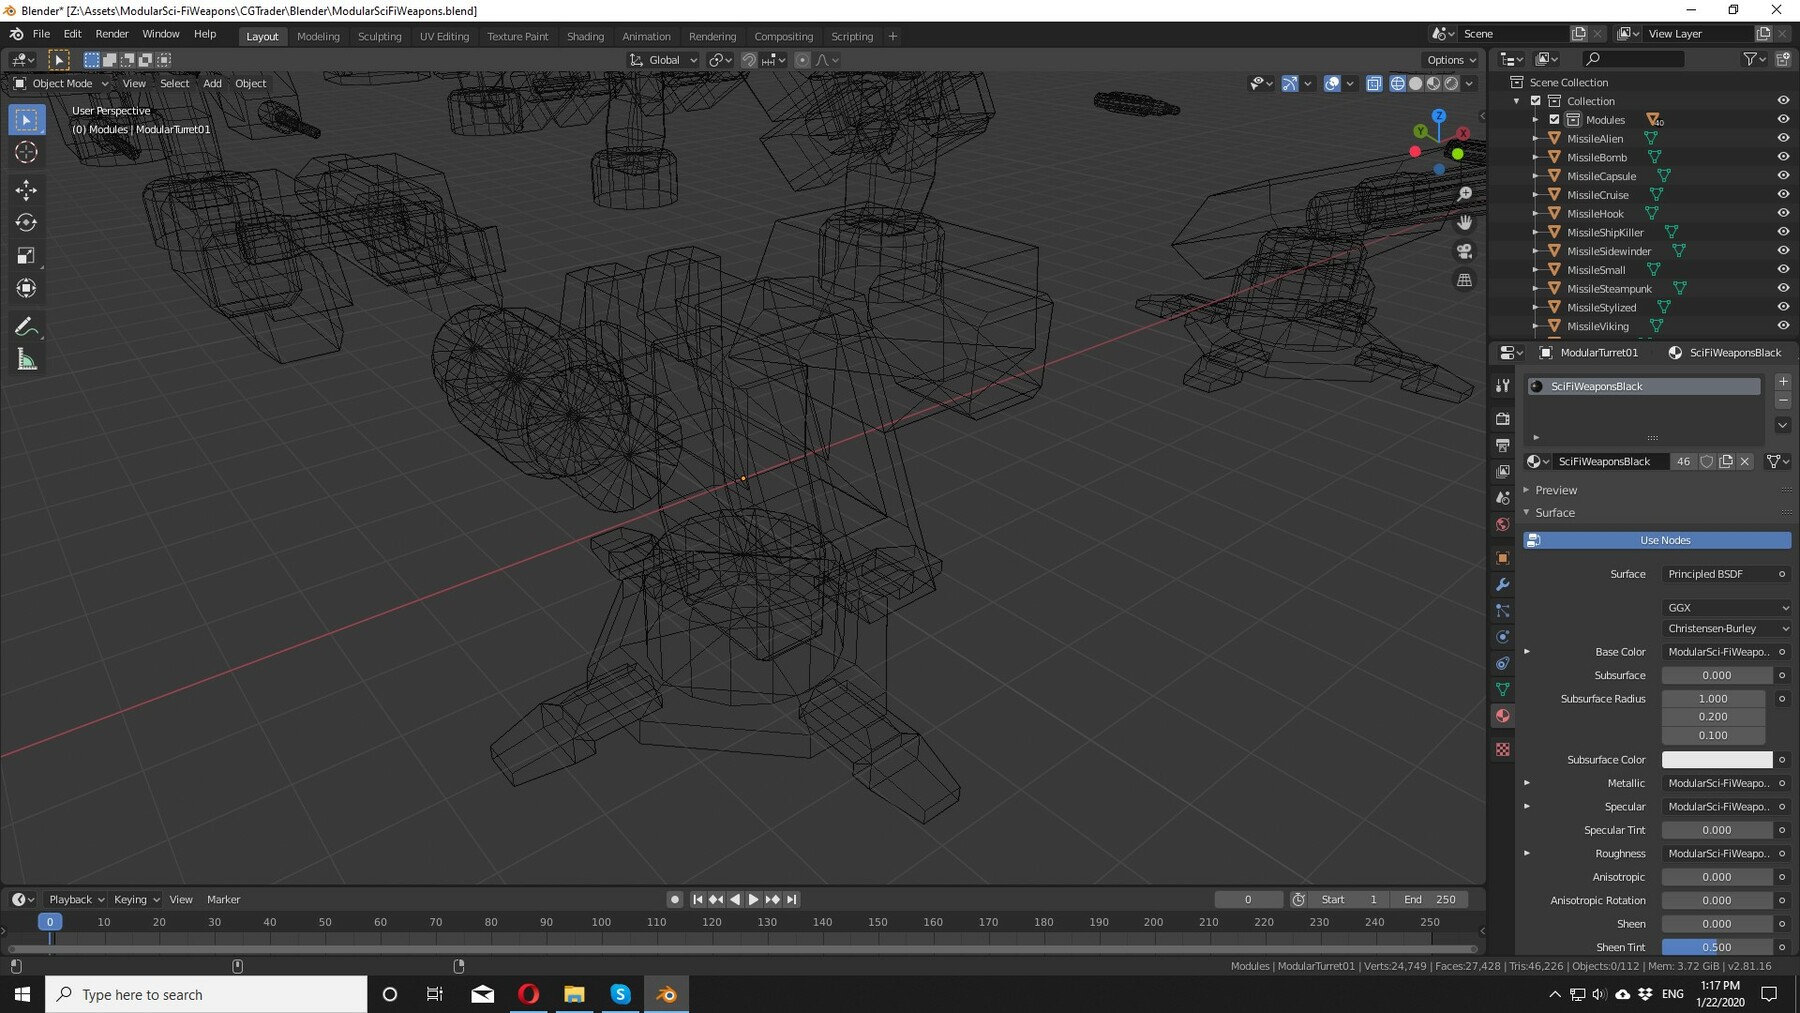Open the Material properties tab
Screen dimensions: 1800x1013
click(1502, 716)
